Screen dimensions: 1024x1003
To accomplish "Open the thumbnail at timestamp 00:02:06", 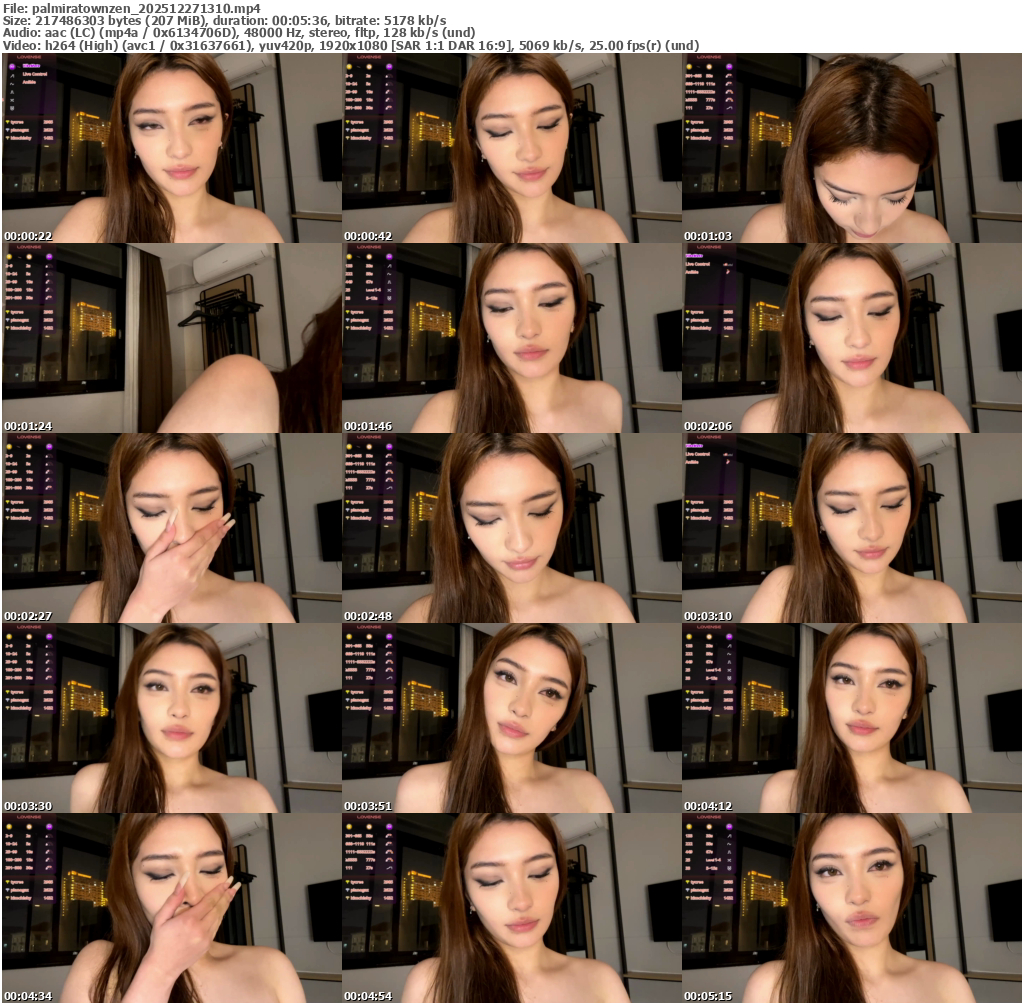I will coord(852,338).
